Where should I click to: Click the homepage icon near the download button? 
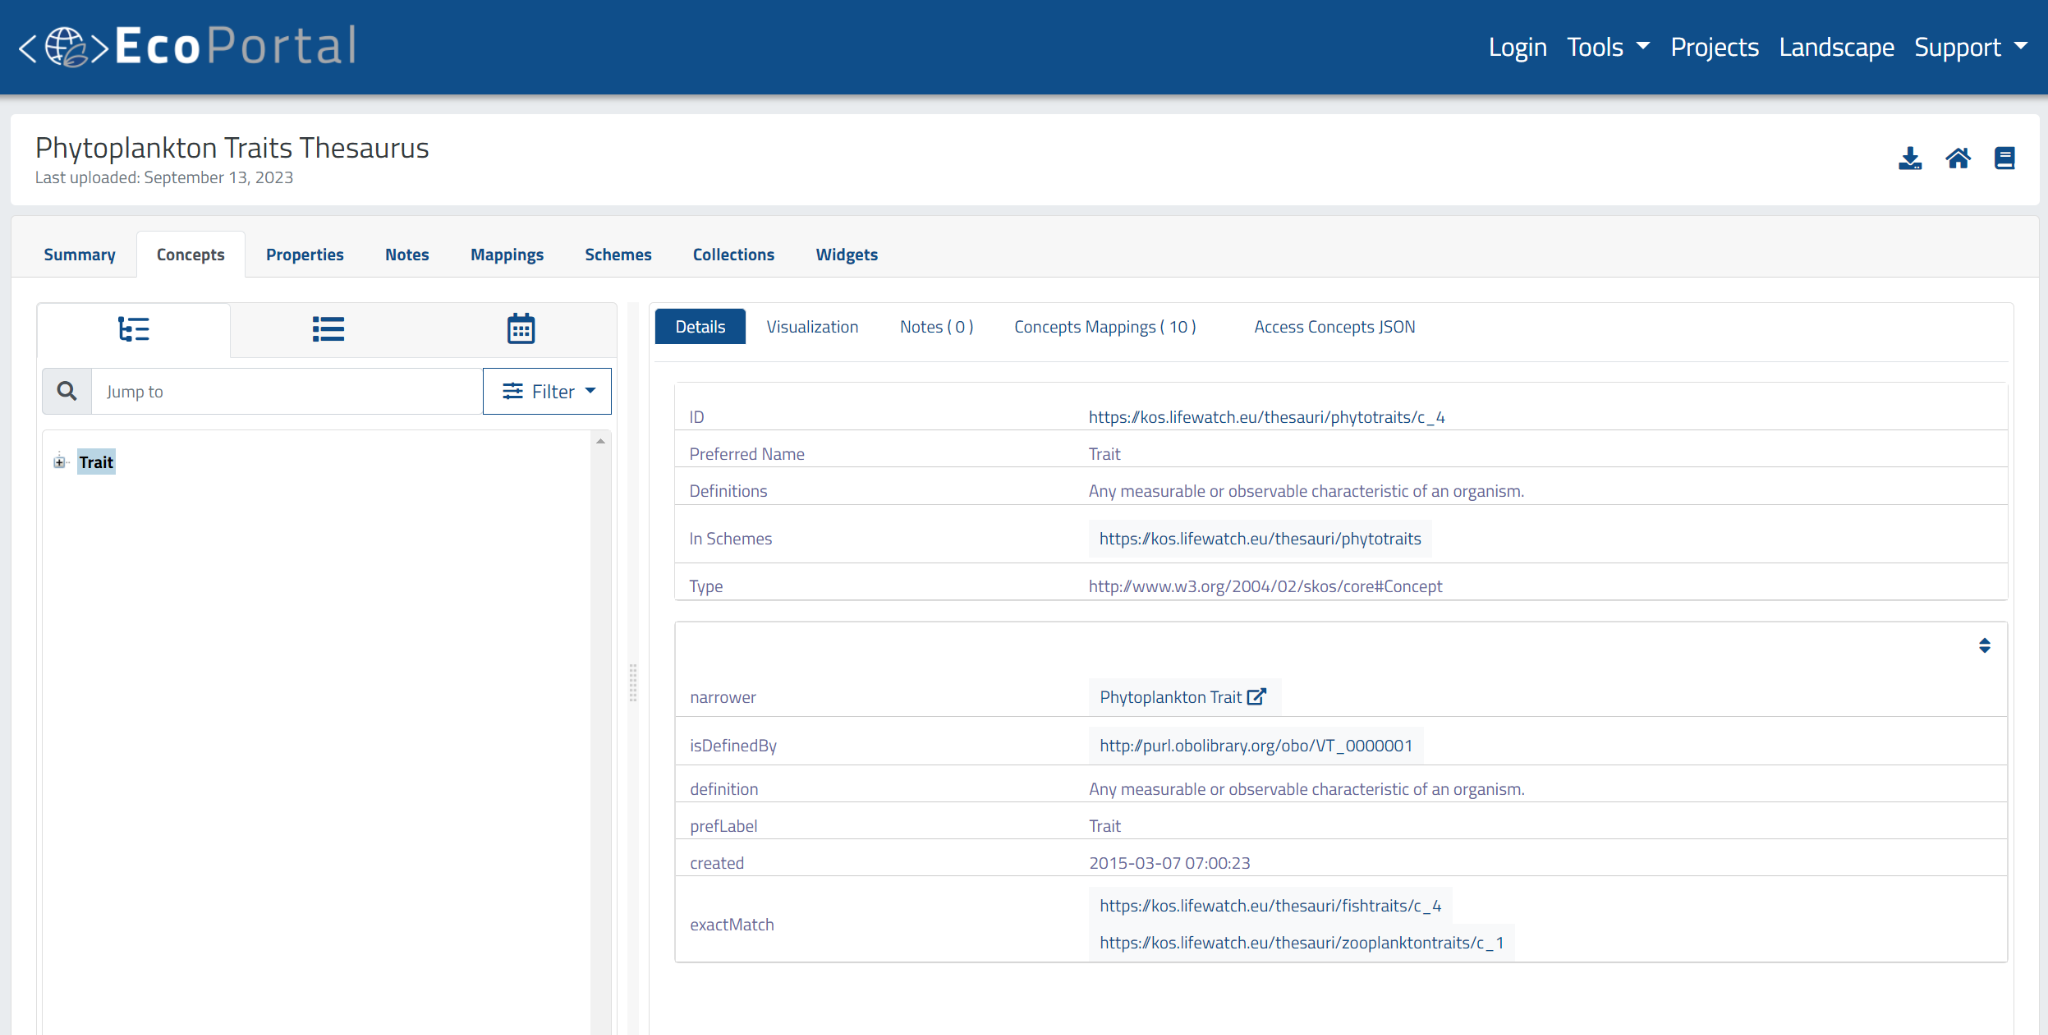[x=1958, y=157]
